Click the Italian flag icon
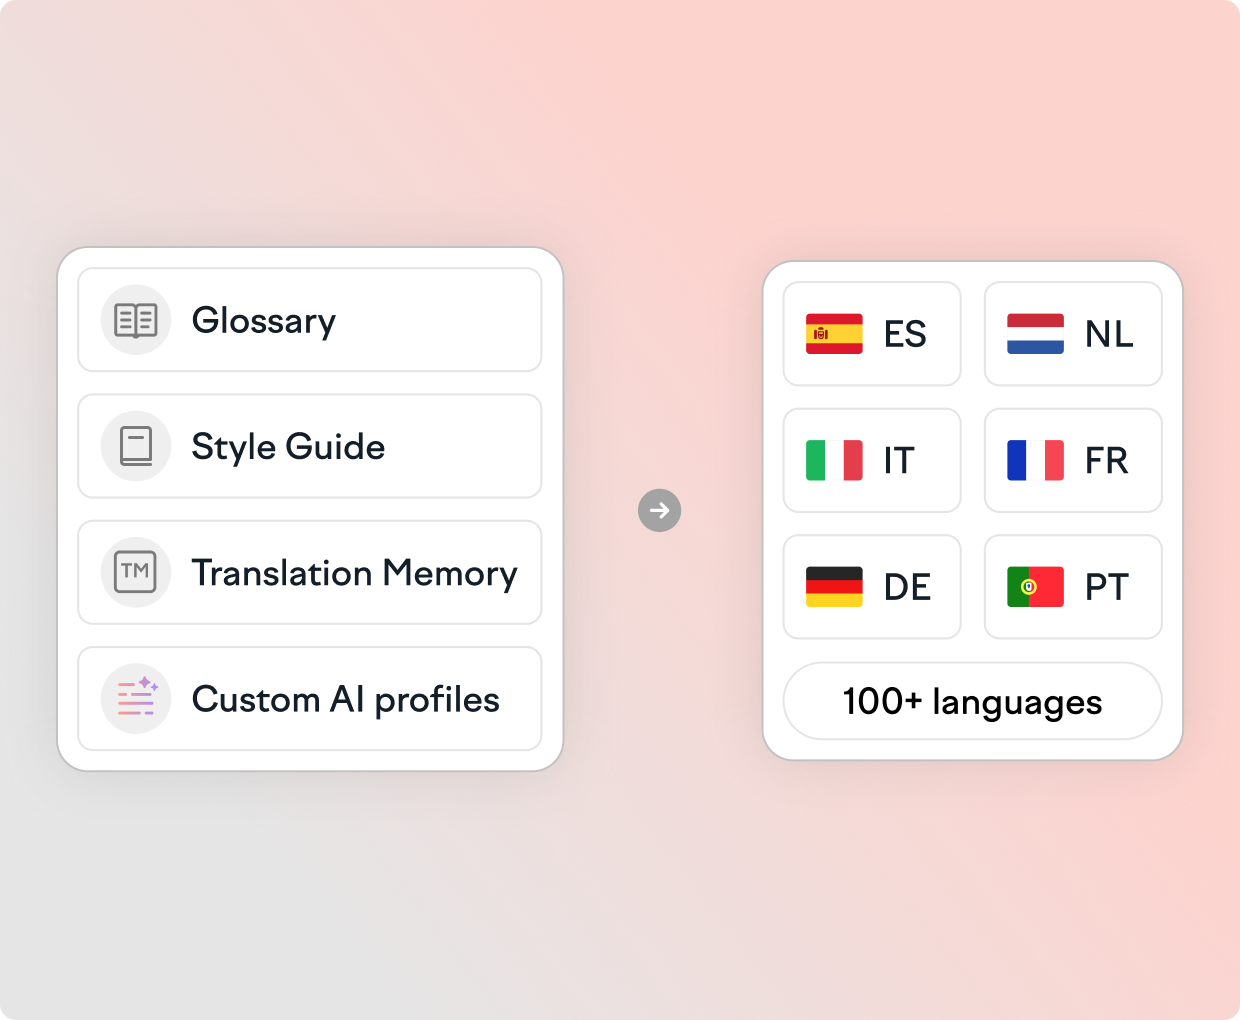 pos(834,460)
